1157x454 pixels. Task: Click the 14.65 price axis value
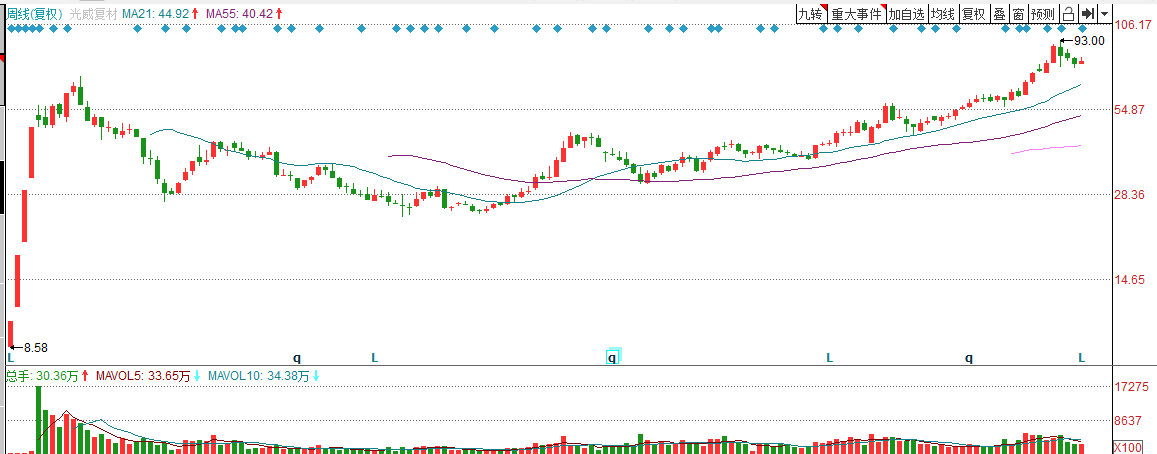click(x=1131, y=280)
